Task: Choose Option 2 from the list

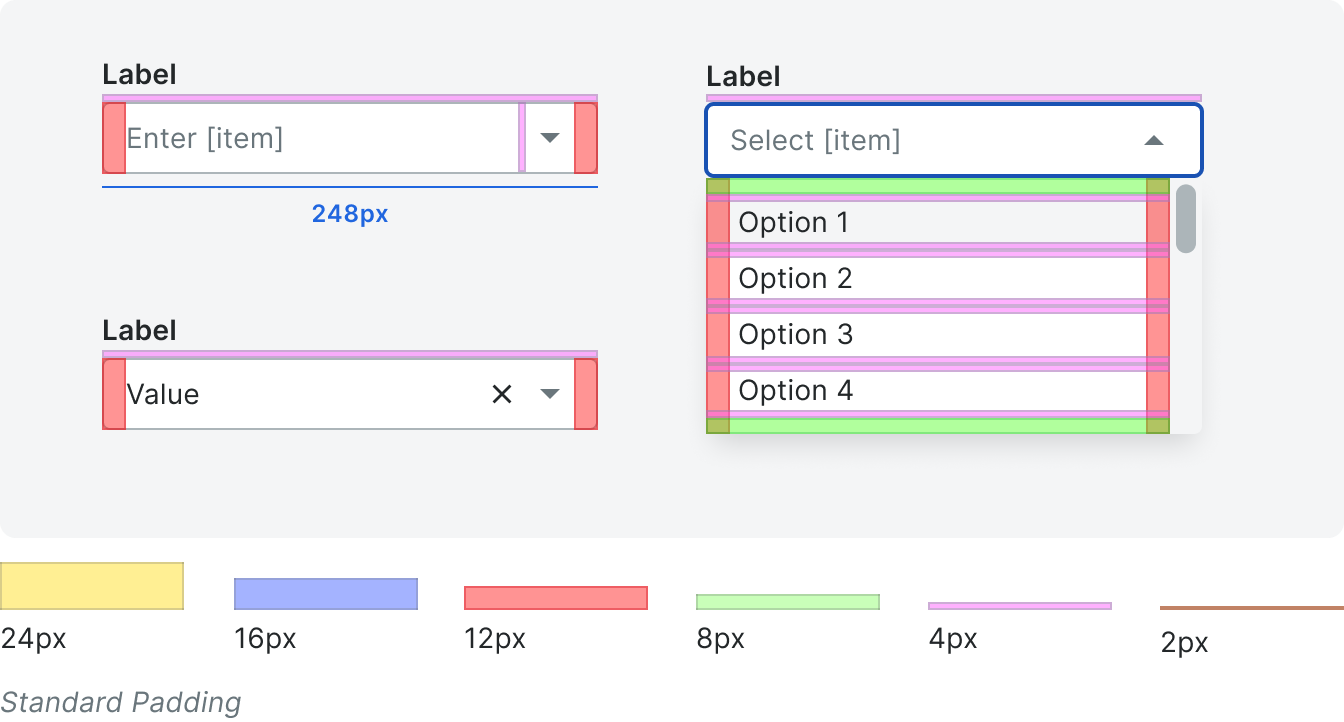Action: [938, 278]
